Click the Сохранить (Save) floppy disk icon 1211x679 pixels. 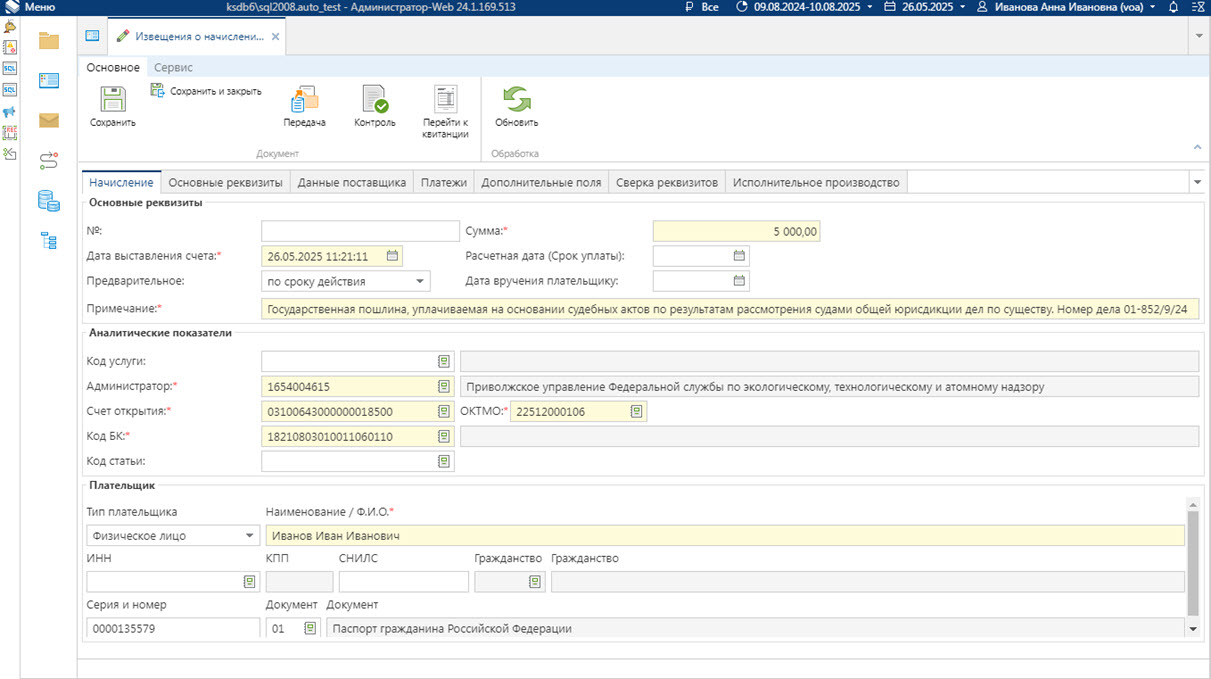[112, 99]
